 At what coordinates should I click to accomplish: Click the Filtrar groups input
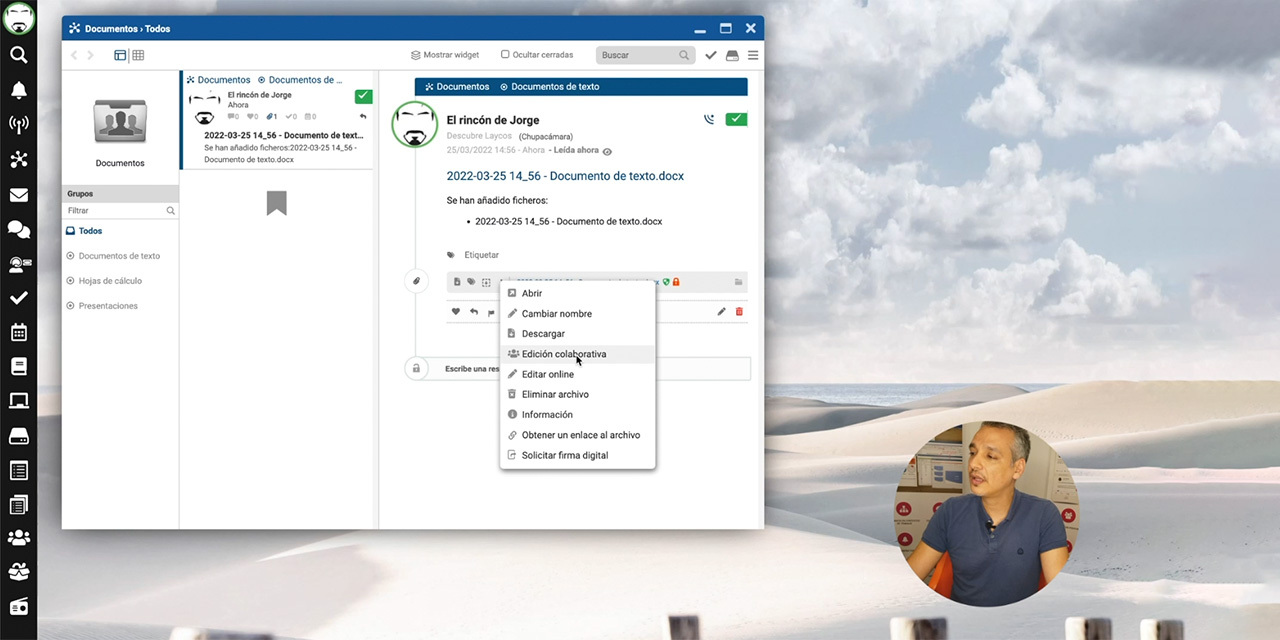pyautogui.click(x=121, y=211)
